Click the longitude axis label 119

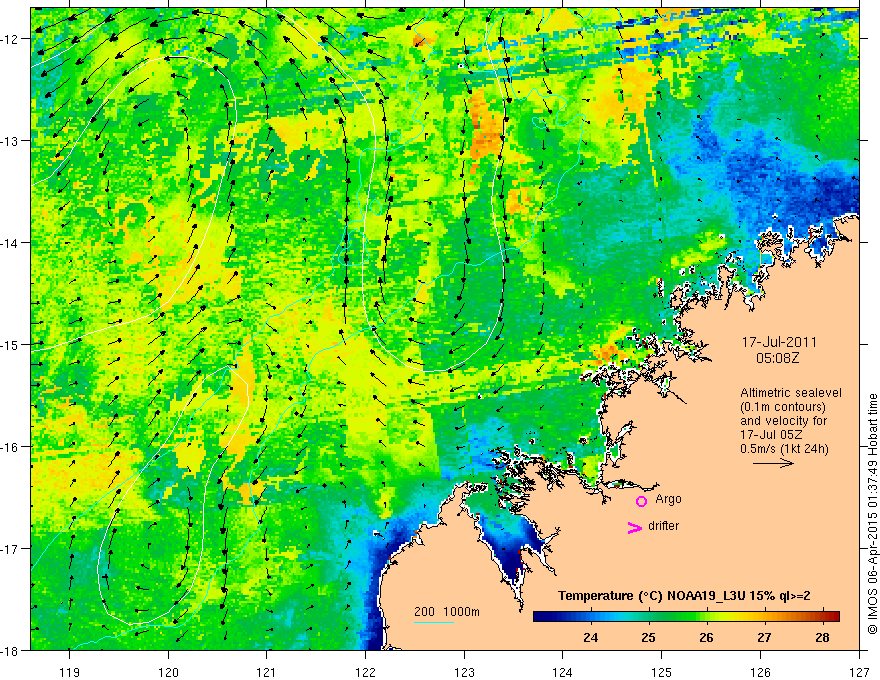pos(70,672)
